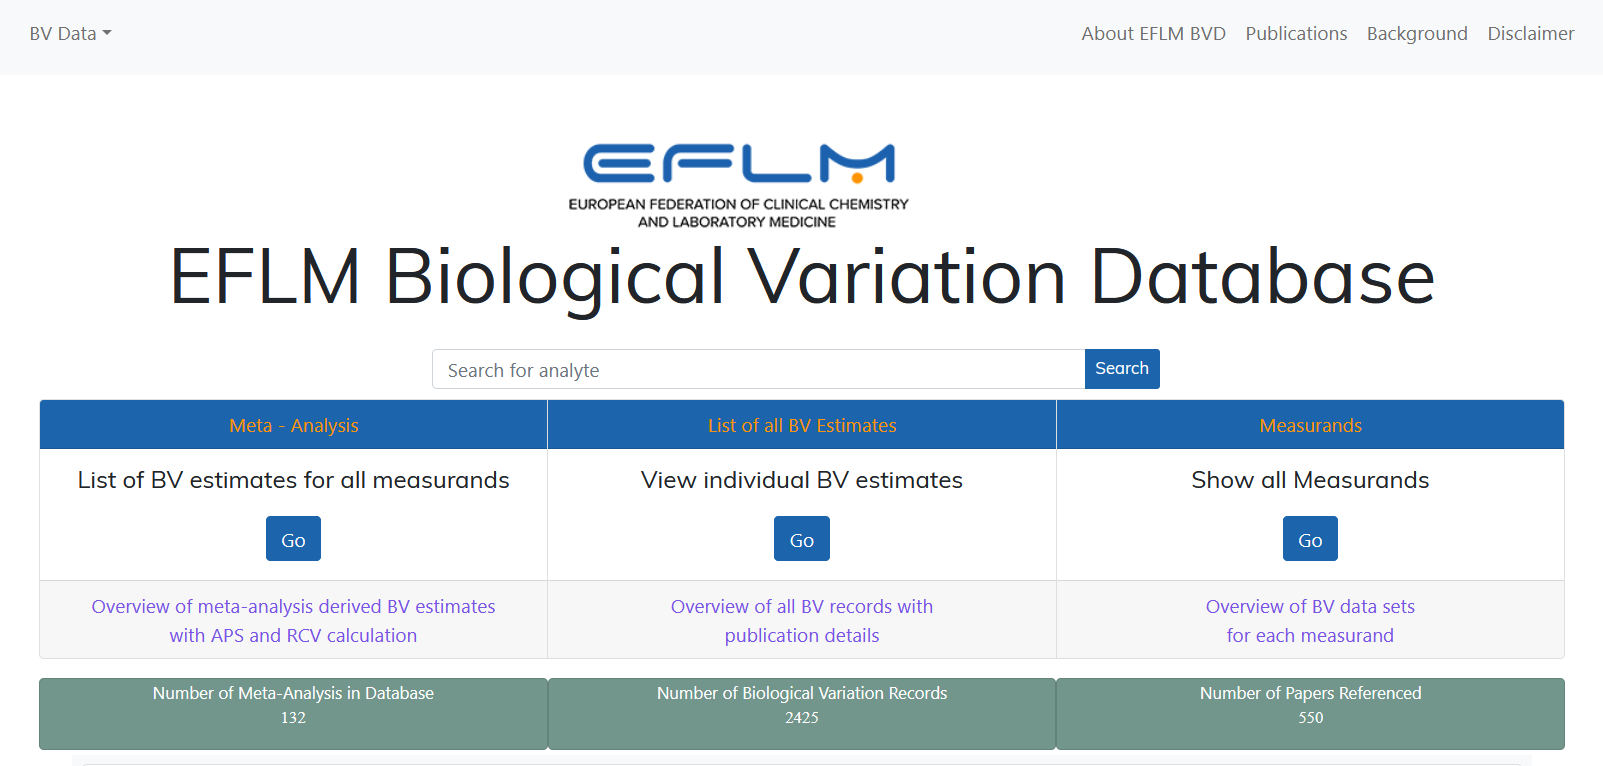1603x766 pixels.
Task: Select the Measurands card header
Action: 1310,425
